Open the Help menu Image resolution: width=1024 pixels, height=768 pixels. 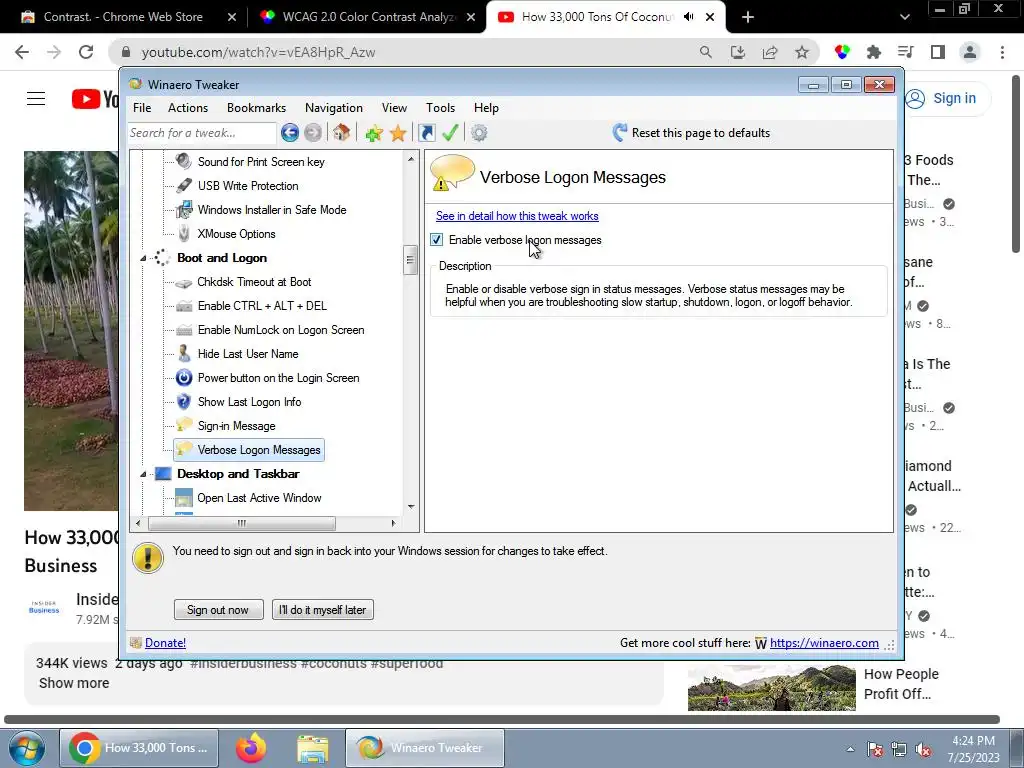[486, 108]
